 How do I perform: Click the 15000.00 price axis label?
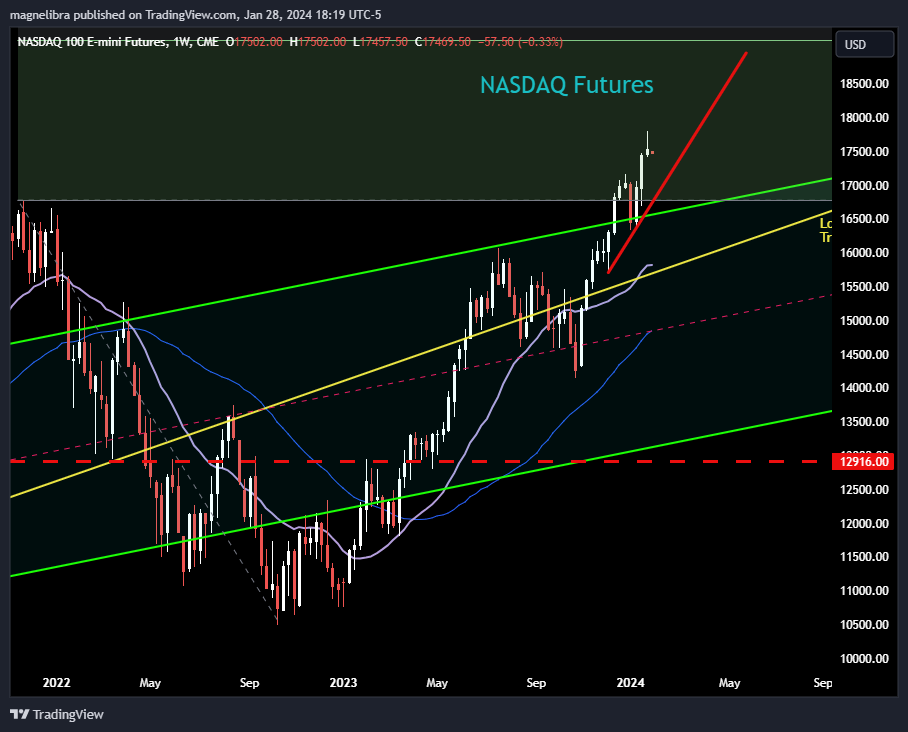[x=864, y=320]
